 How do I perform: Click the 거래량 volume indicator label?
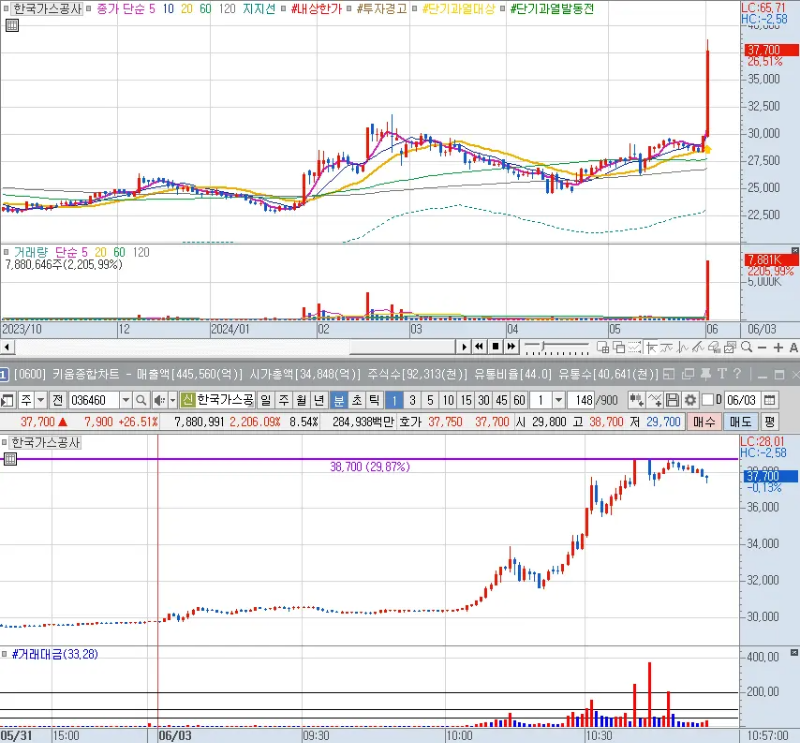30,252
